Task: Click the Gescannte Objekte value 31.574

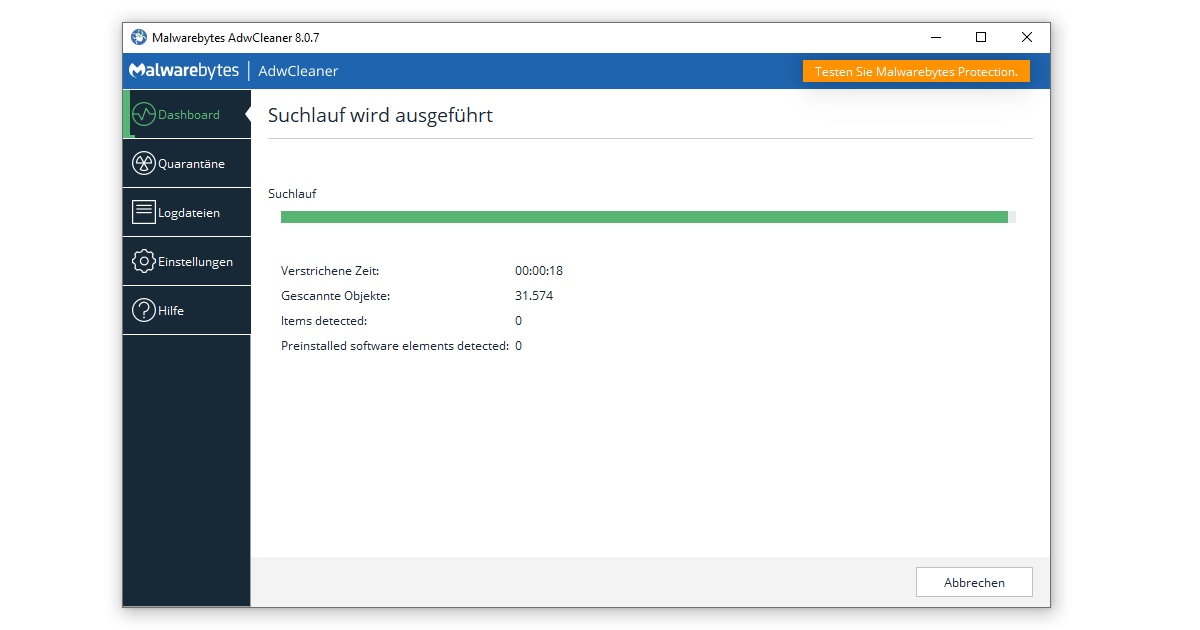Action: [x=534, y=296]
